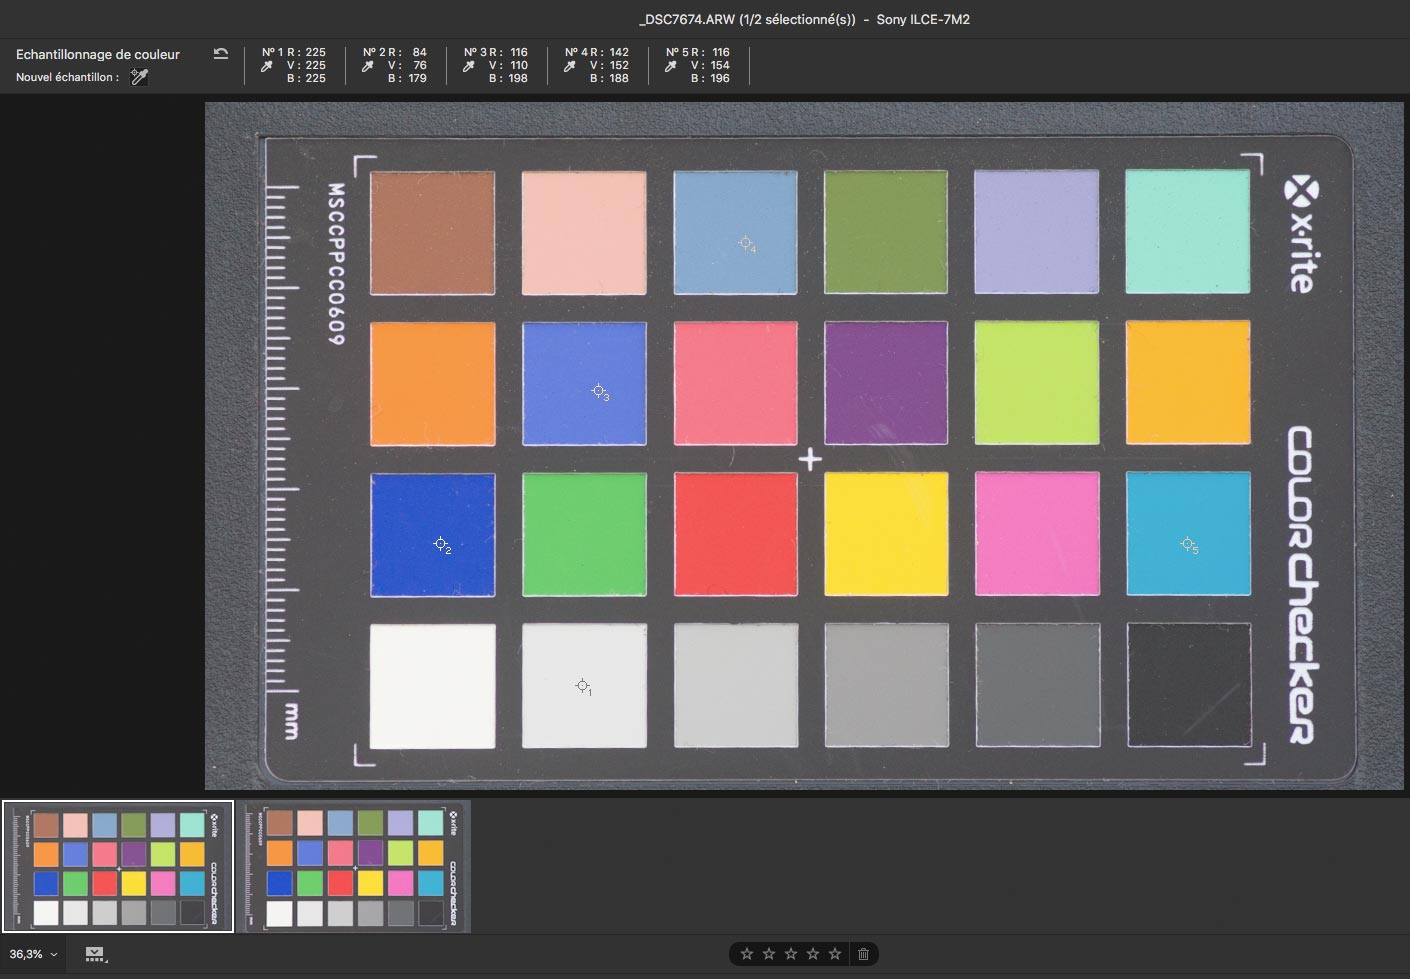Select the first filmstrip thumbnail

pyautogui.click(x=118, y=867)
